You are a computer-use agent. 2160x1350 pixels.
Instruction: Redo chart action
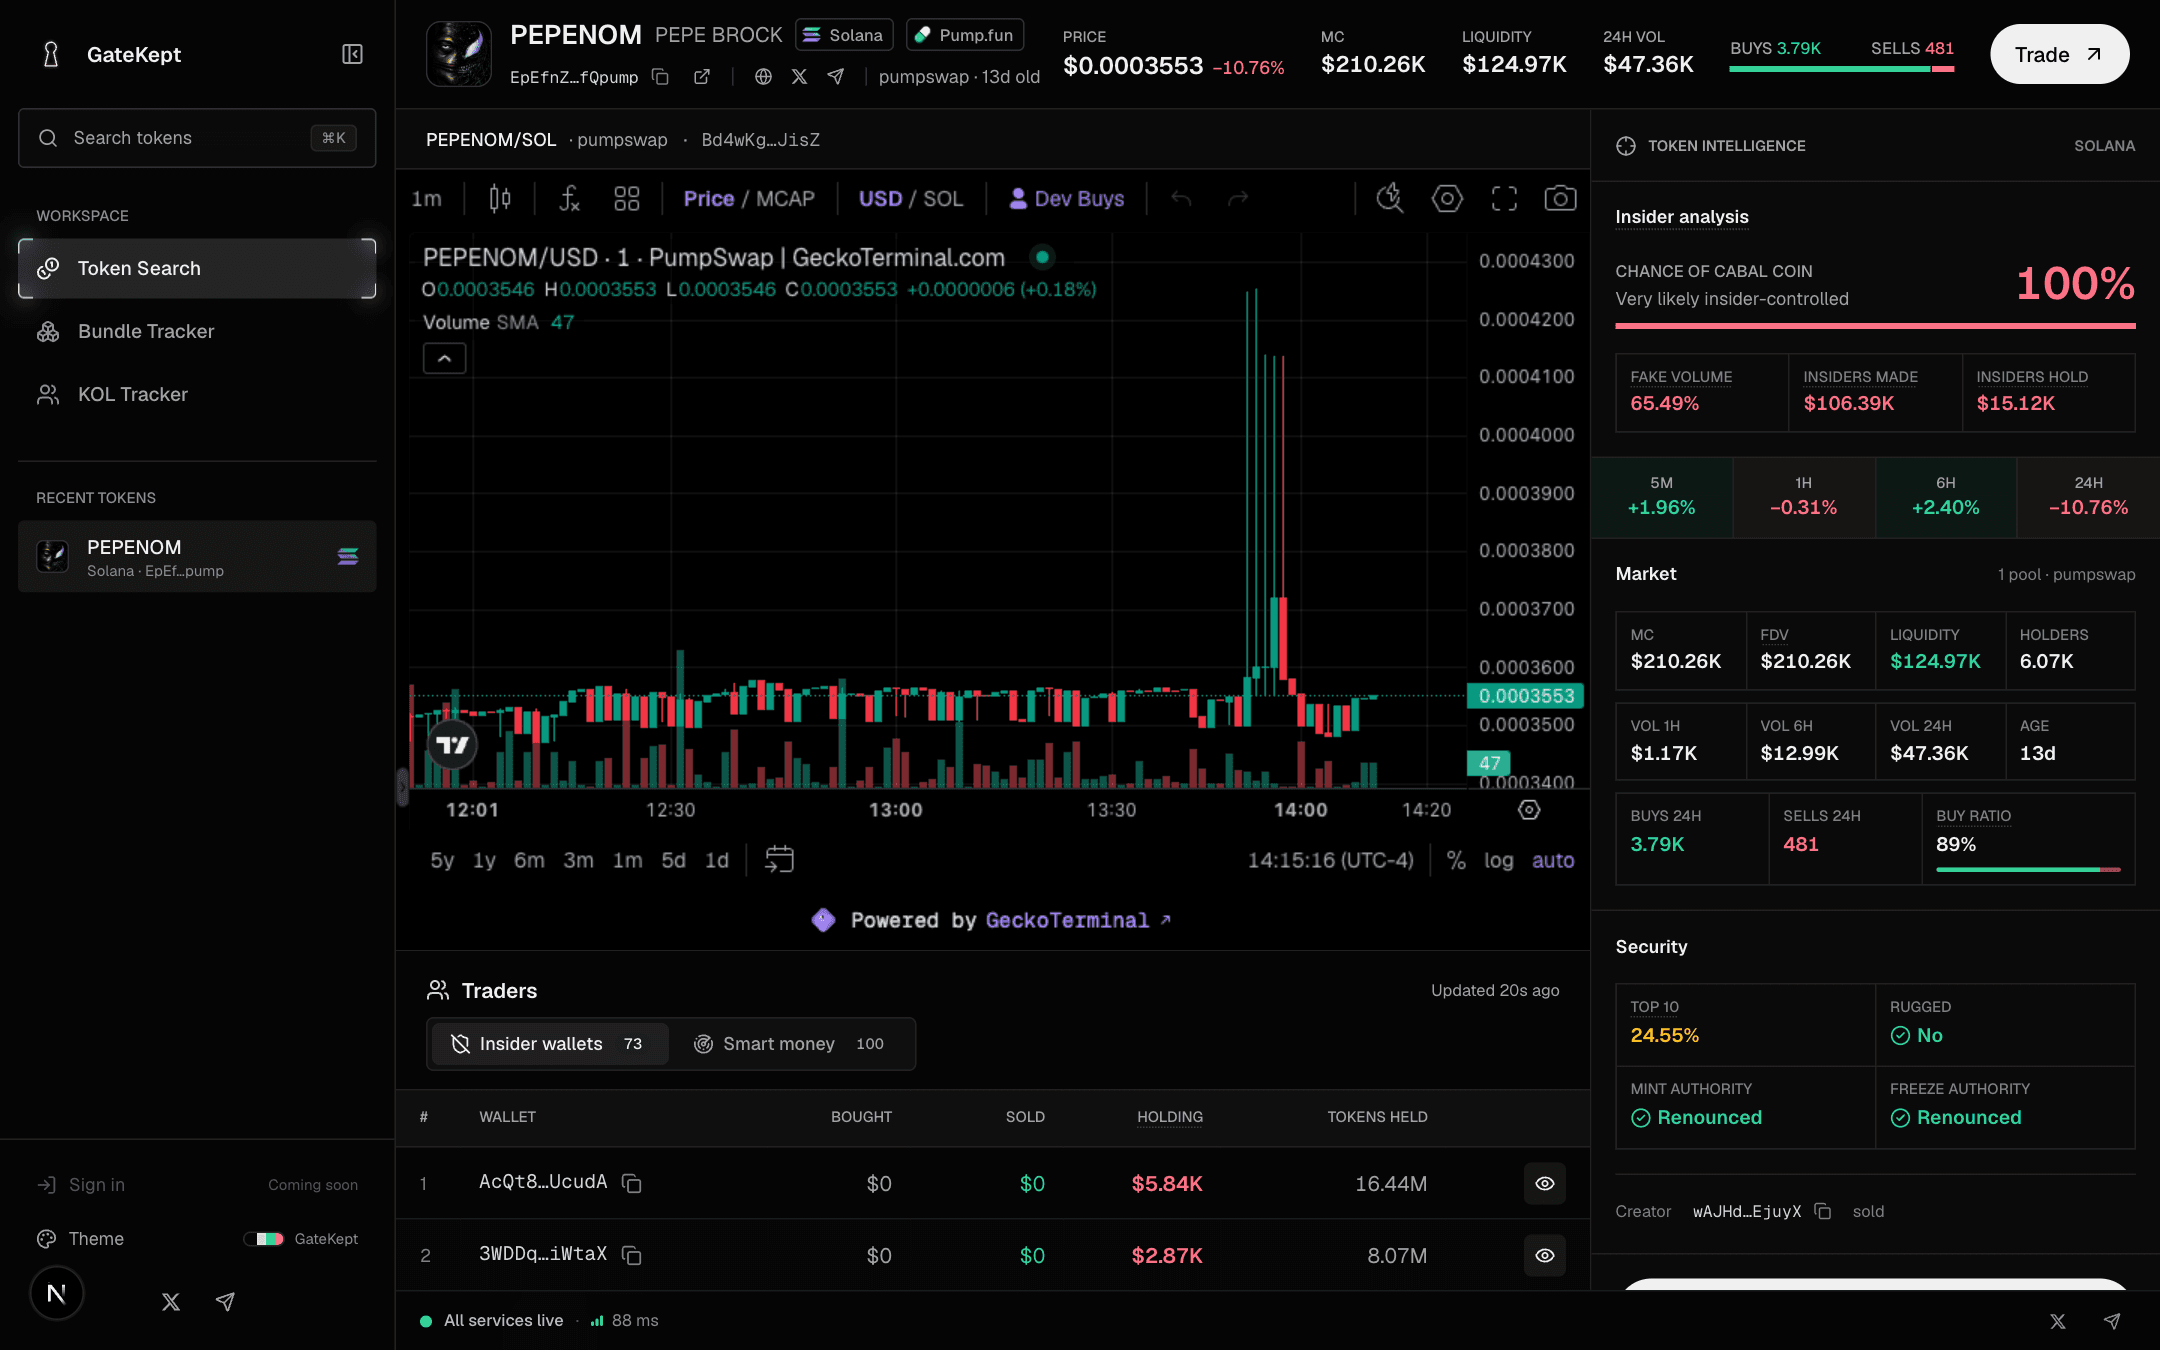pos(1238,199)
